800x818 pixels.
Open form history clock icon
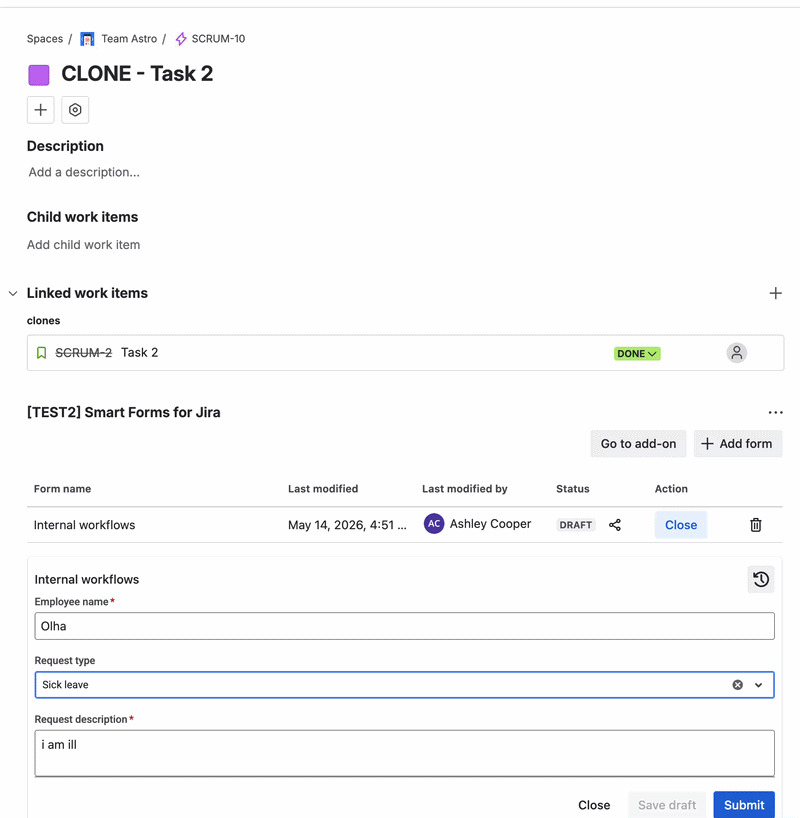[761, 580]
